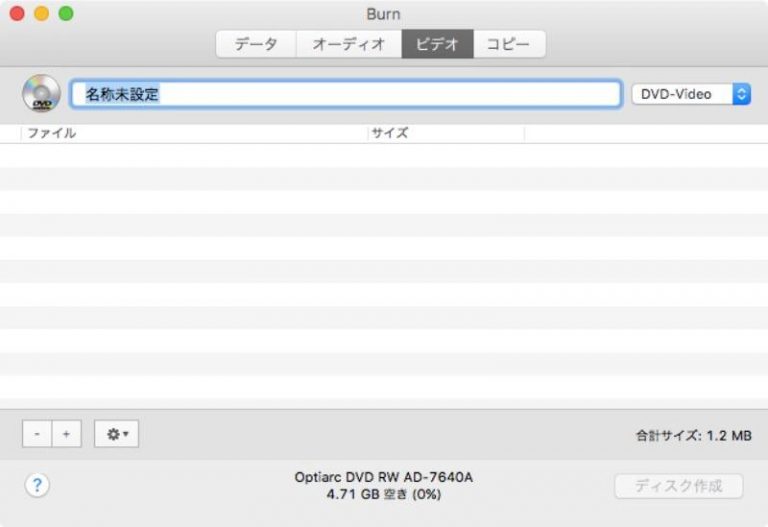Click the ディスク作成 button
Screen dimensions: 768x527
678,486
